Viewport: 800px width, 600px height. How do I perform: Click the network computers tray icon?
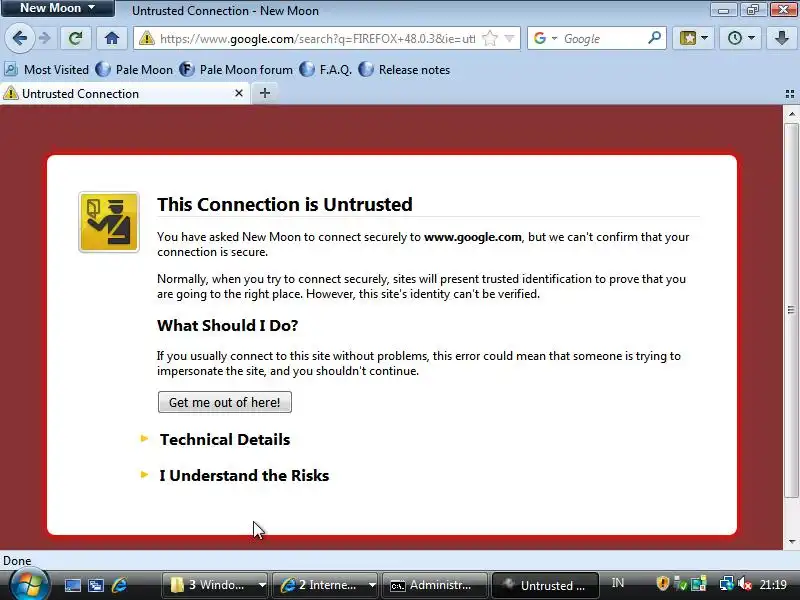pos(727,583)
